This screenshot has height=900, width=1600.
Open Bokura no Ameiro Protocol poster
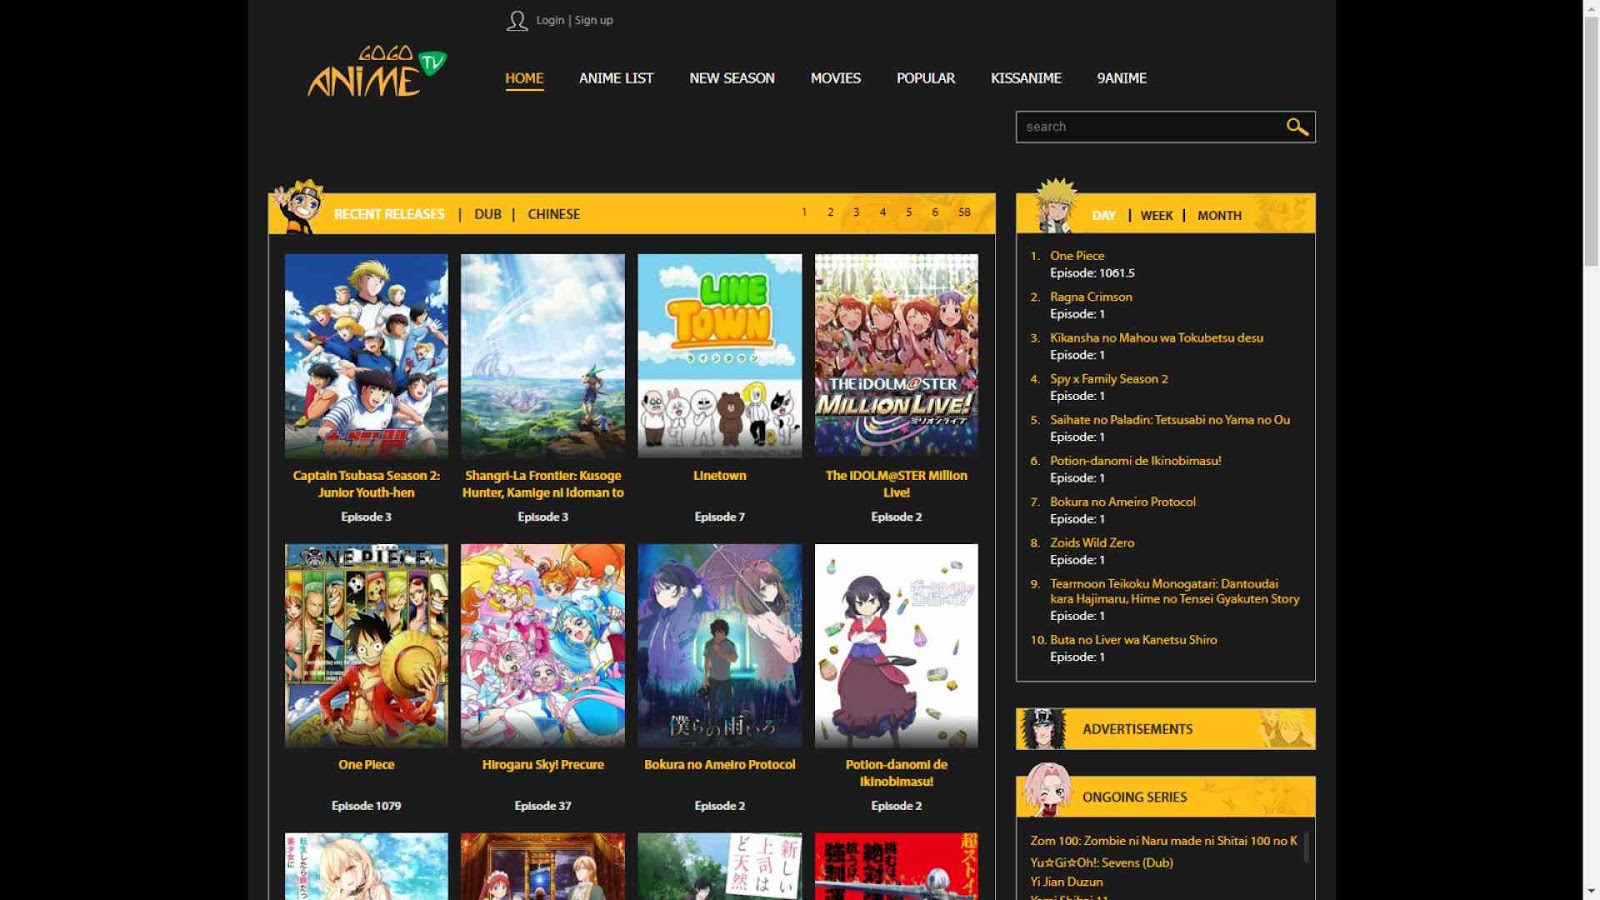(720, 646)
